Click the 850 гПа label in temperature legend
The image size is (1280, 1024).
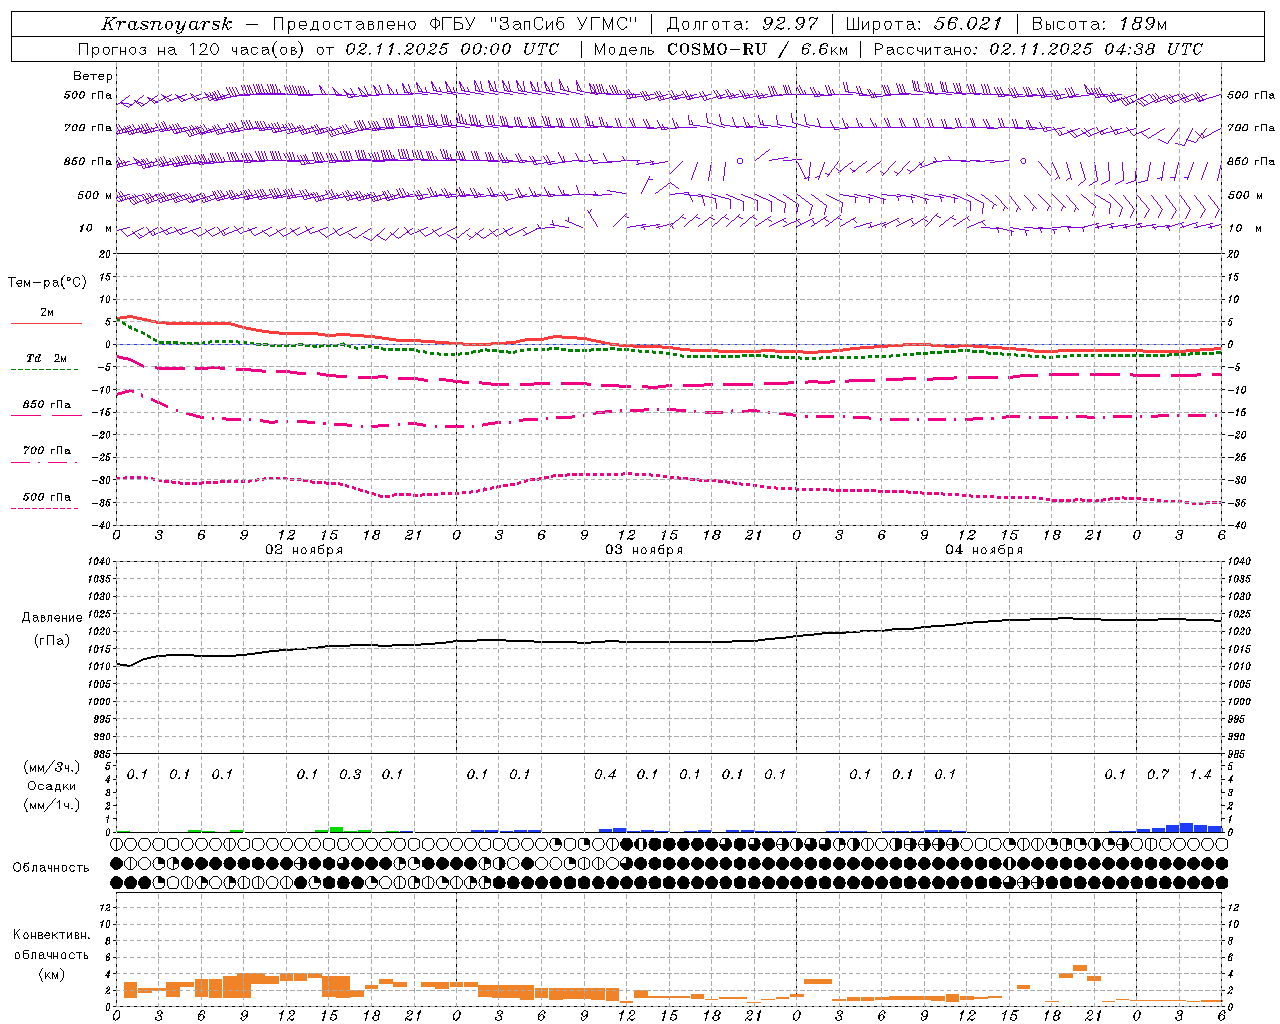pos(47,405)
